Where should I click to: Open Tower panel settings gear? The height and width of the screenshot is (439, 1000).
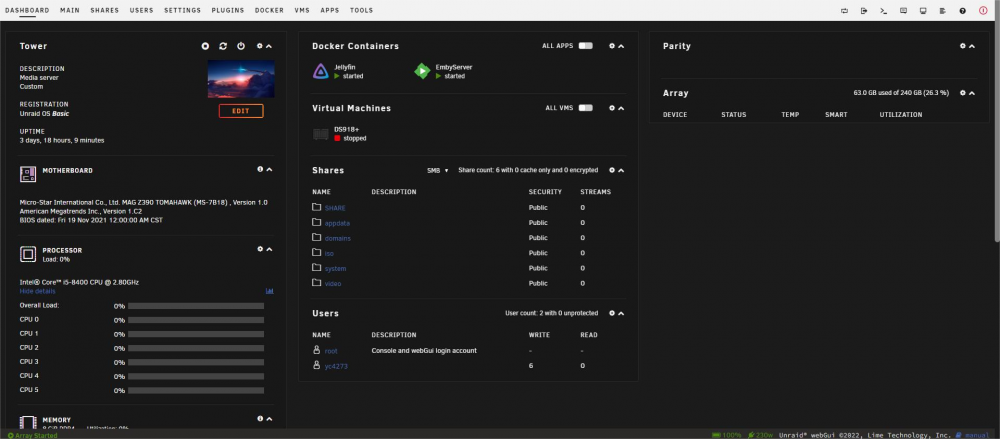[260, 46]
